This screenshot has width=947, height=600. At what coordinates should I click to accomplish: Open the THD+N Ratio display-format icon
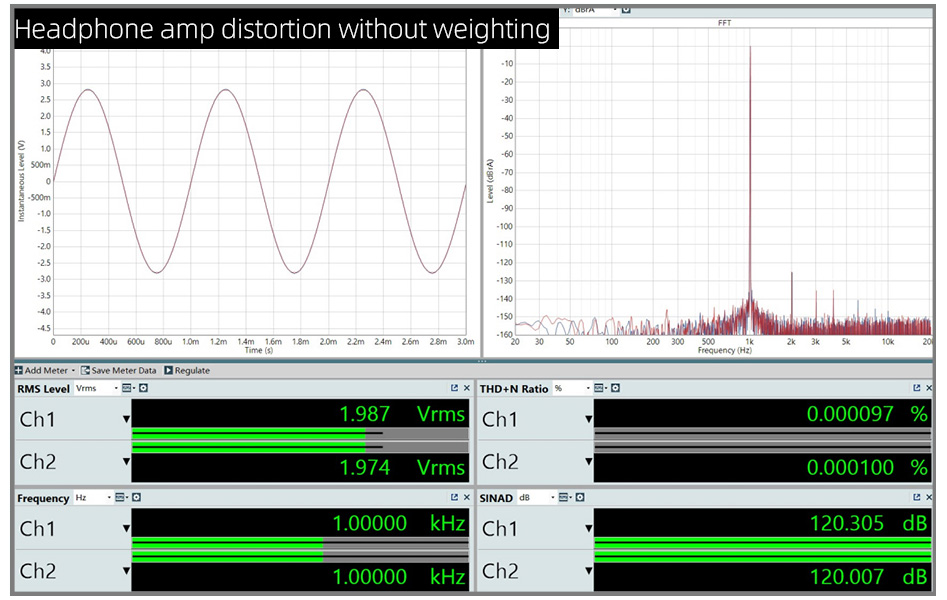tap(601, 388)
